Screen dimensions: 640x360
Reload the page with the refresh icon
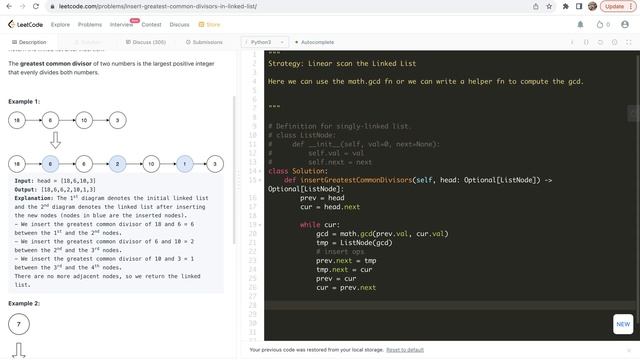[x=36, y=6]
